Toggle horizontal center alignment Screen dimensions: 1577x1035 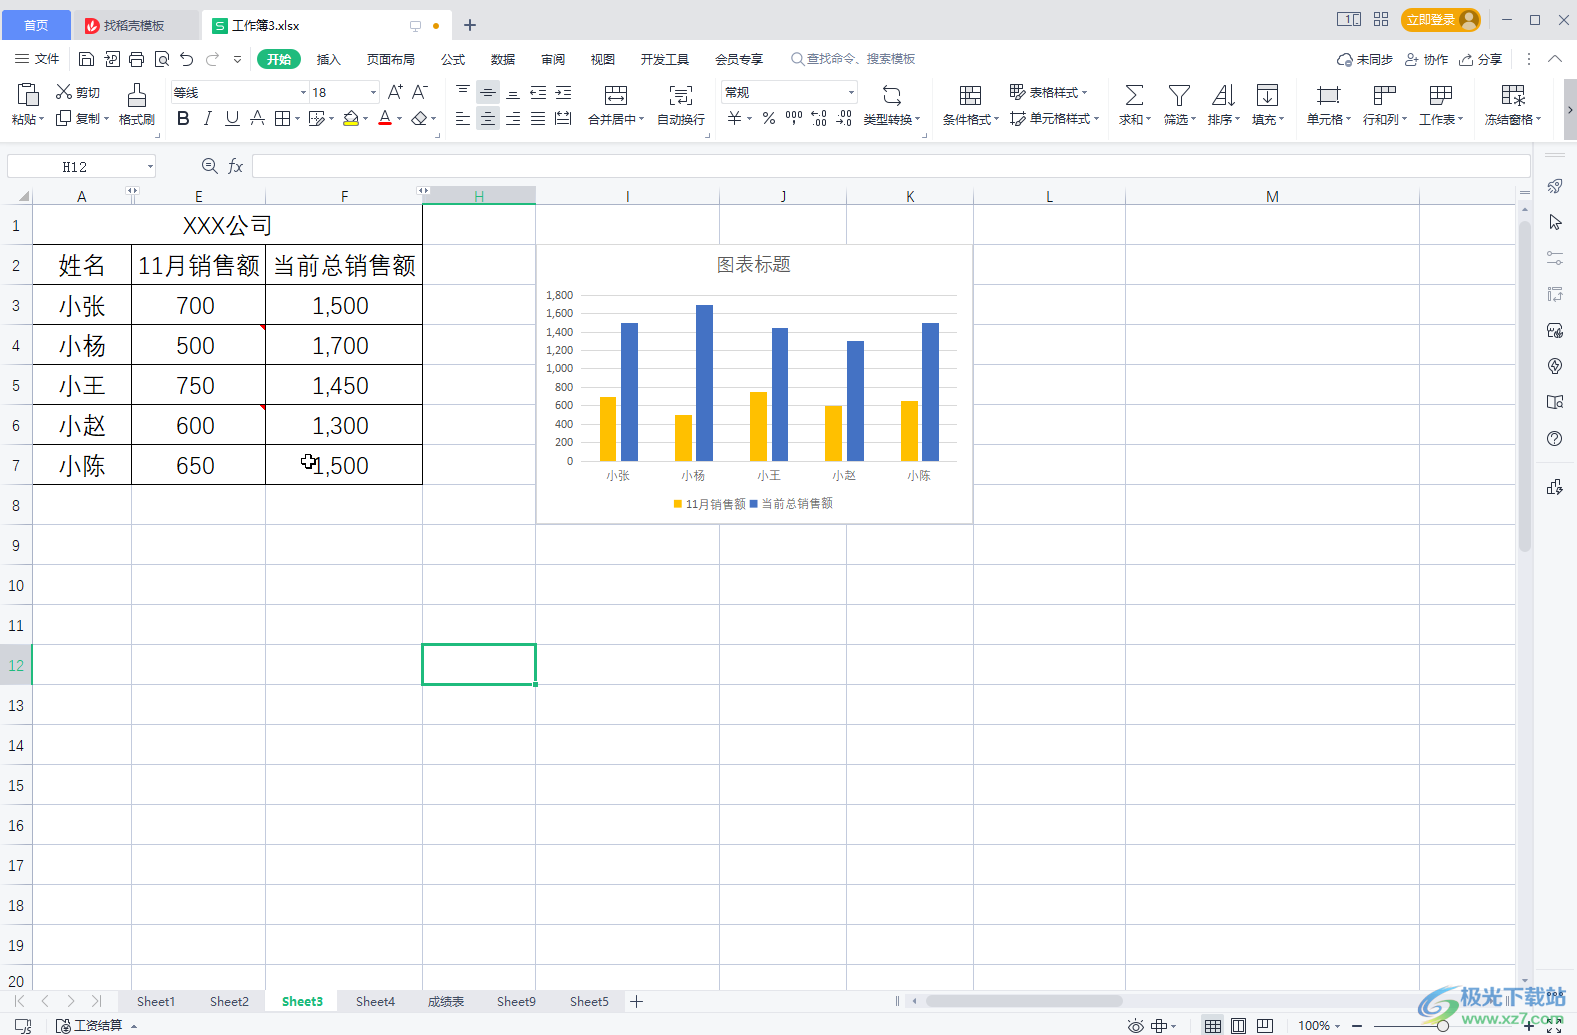click(x=487, y=118)
